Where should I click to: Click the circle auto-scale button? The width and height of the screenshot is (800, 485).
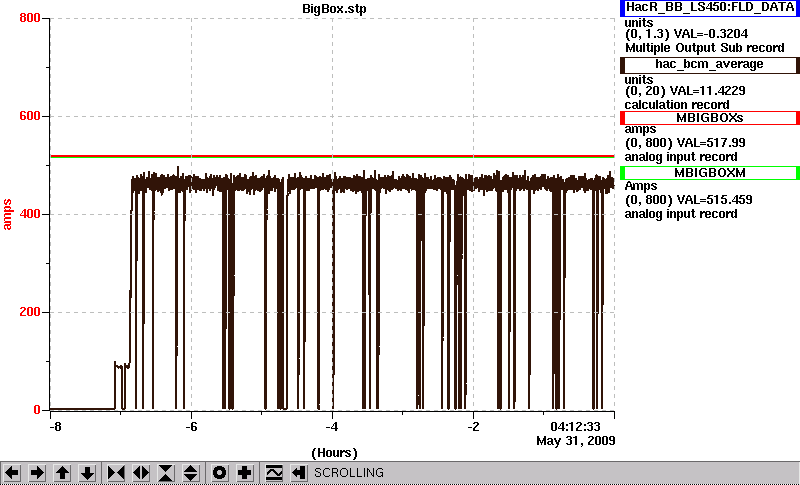220,473
